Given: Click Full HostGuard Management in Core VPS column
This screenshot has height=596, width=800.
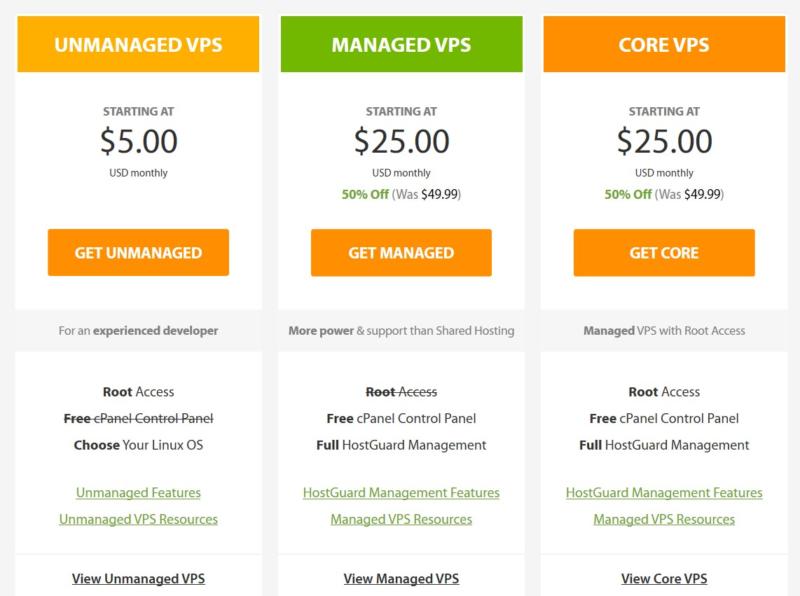Looking at the screenshot, I should click(664, 444).
